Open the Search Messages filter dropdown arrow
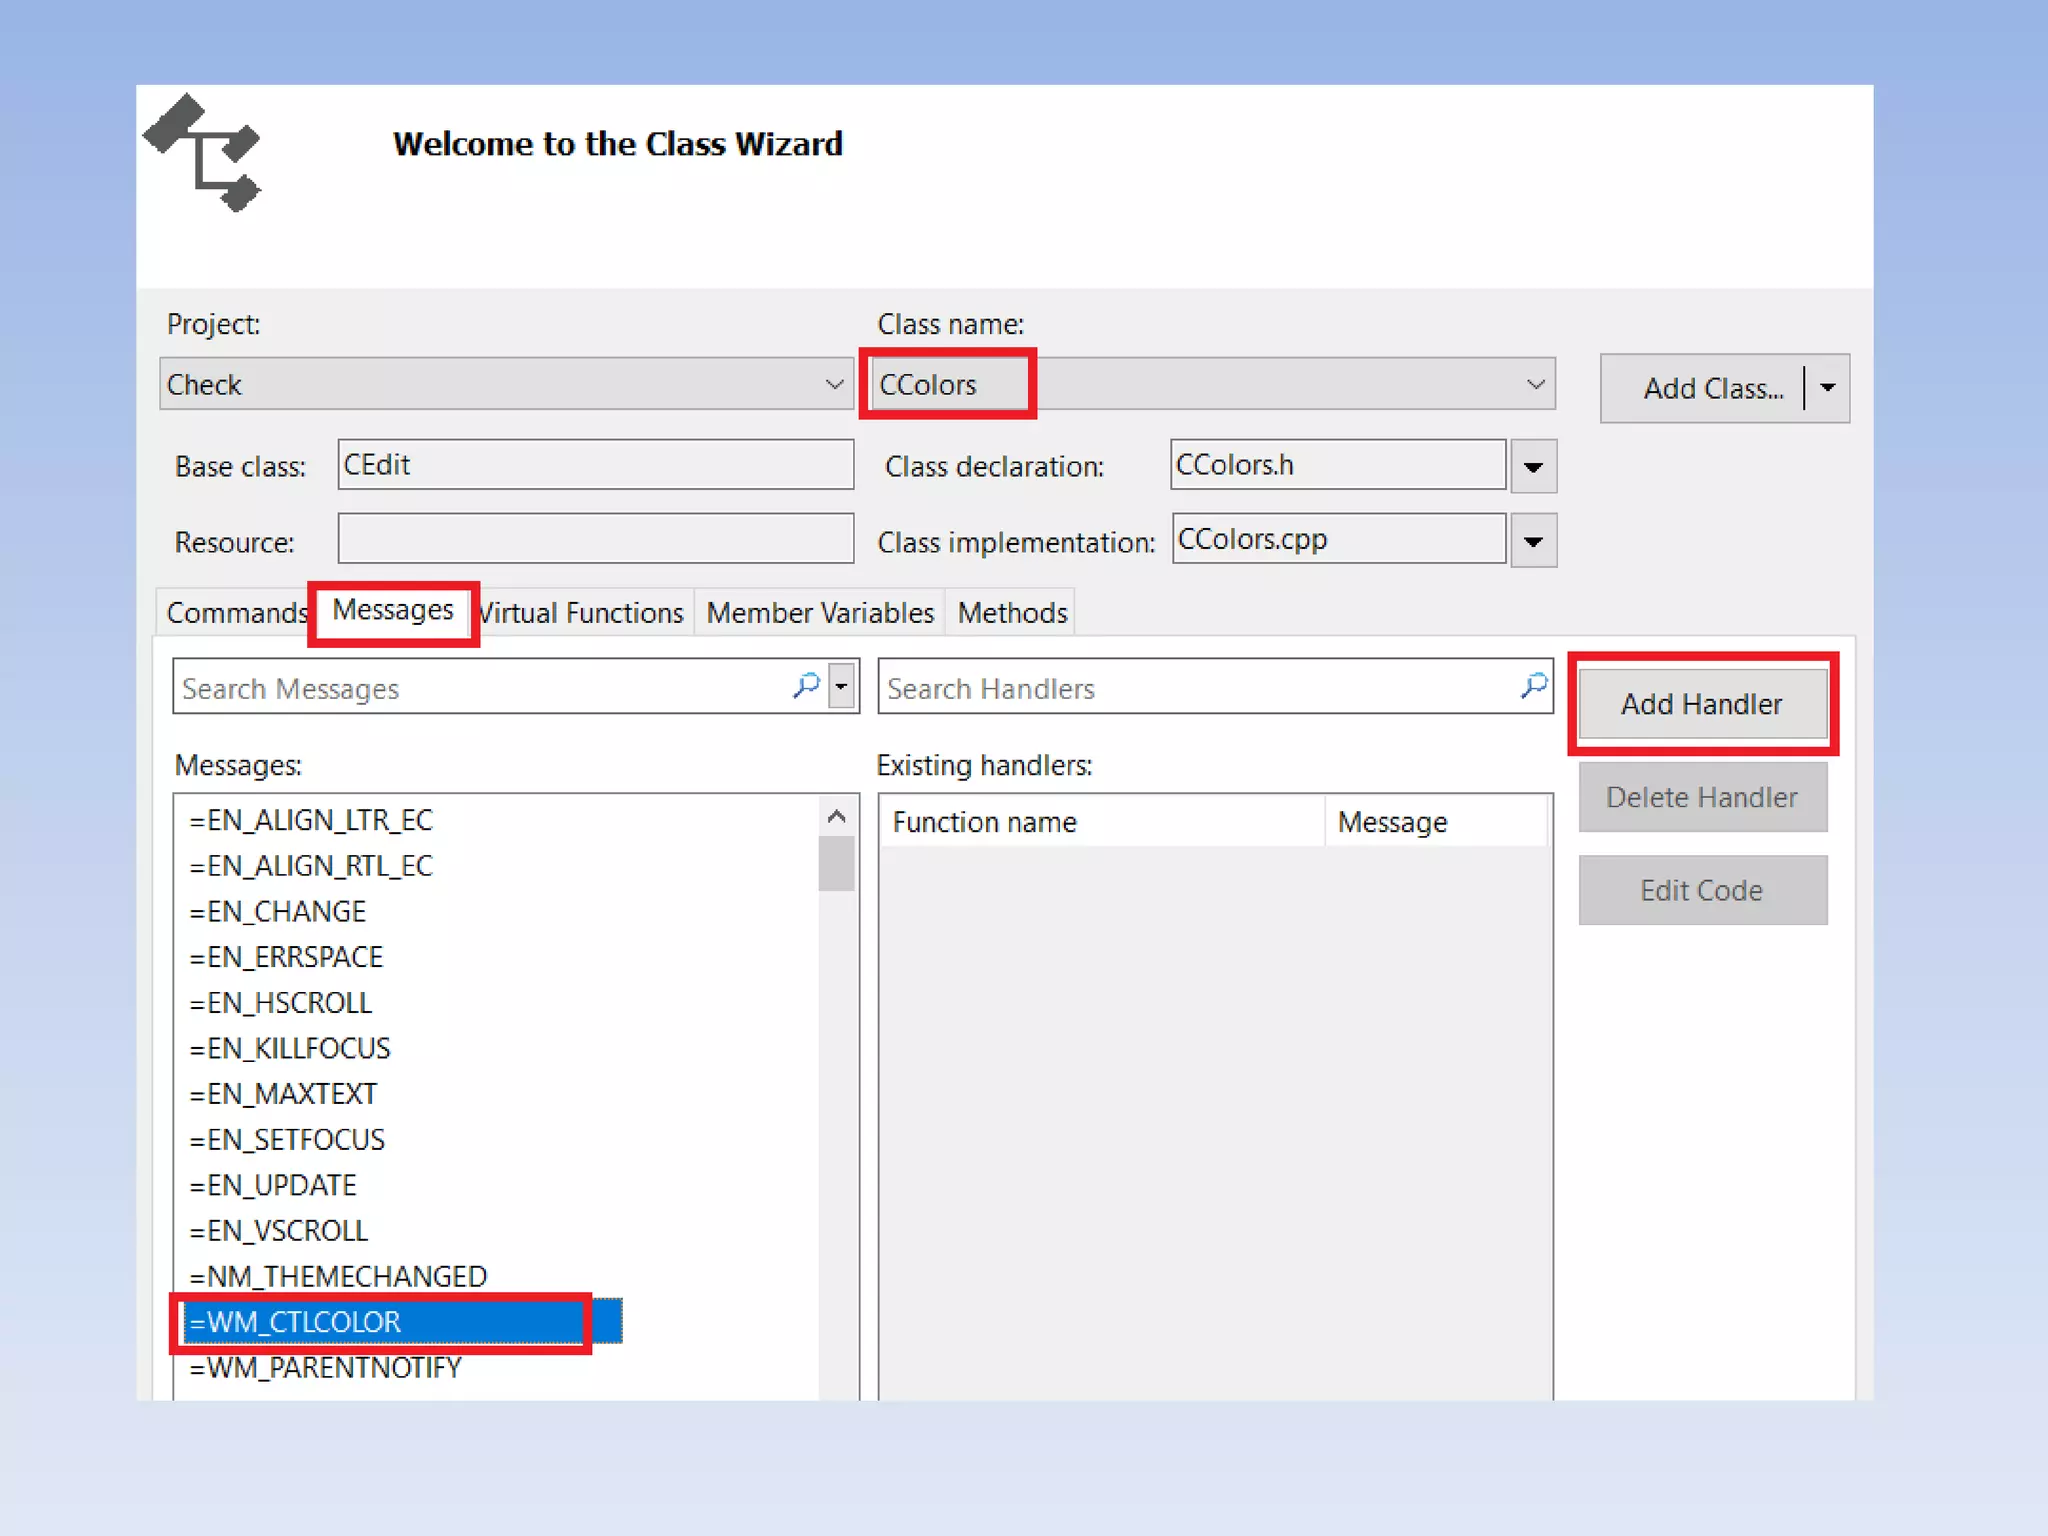Image resolution: width=2048 pixels, height=1536 pixels. [x=842, y=687]
